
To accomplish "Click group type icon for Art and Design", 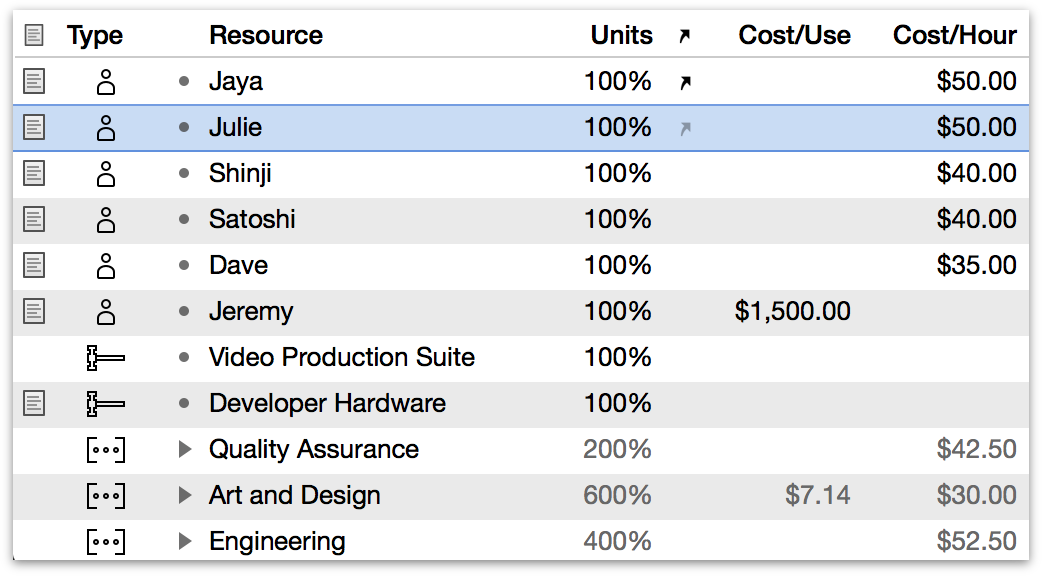I will click(x=106, y=496).
